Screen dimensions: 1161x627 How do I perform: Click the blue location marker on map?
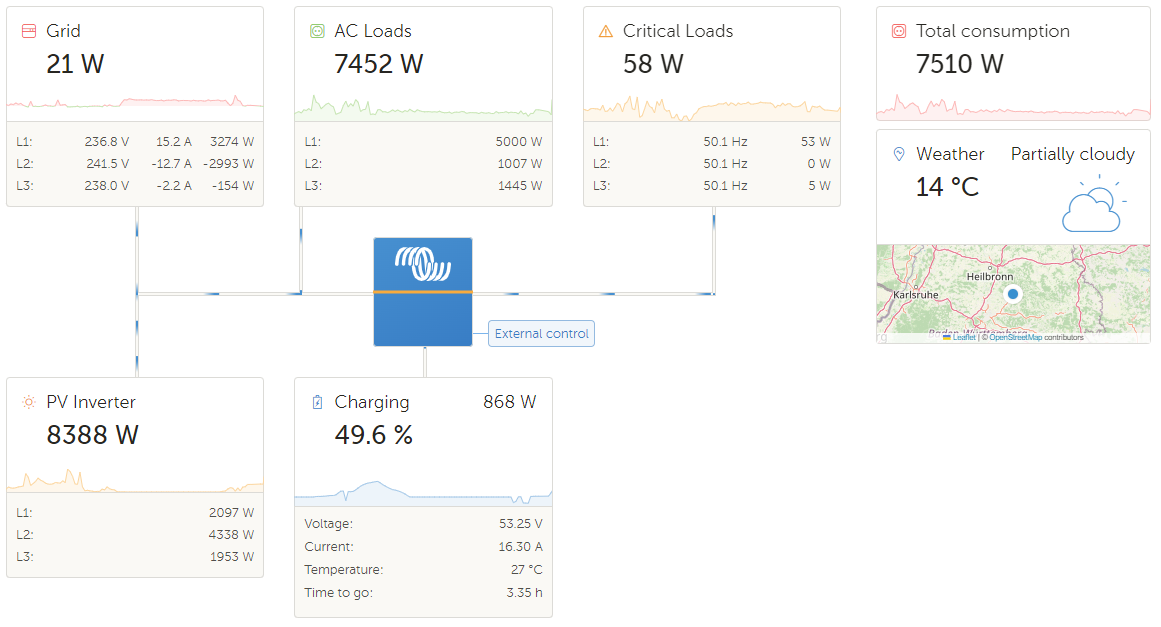(x=1012, y=294)
